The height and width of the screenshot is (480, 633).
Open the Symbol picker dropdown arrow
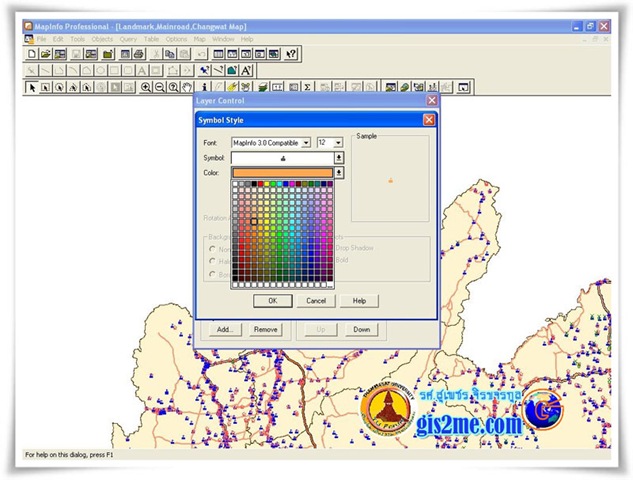339,158
